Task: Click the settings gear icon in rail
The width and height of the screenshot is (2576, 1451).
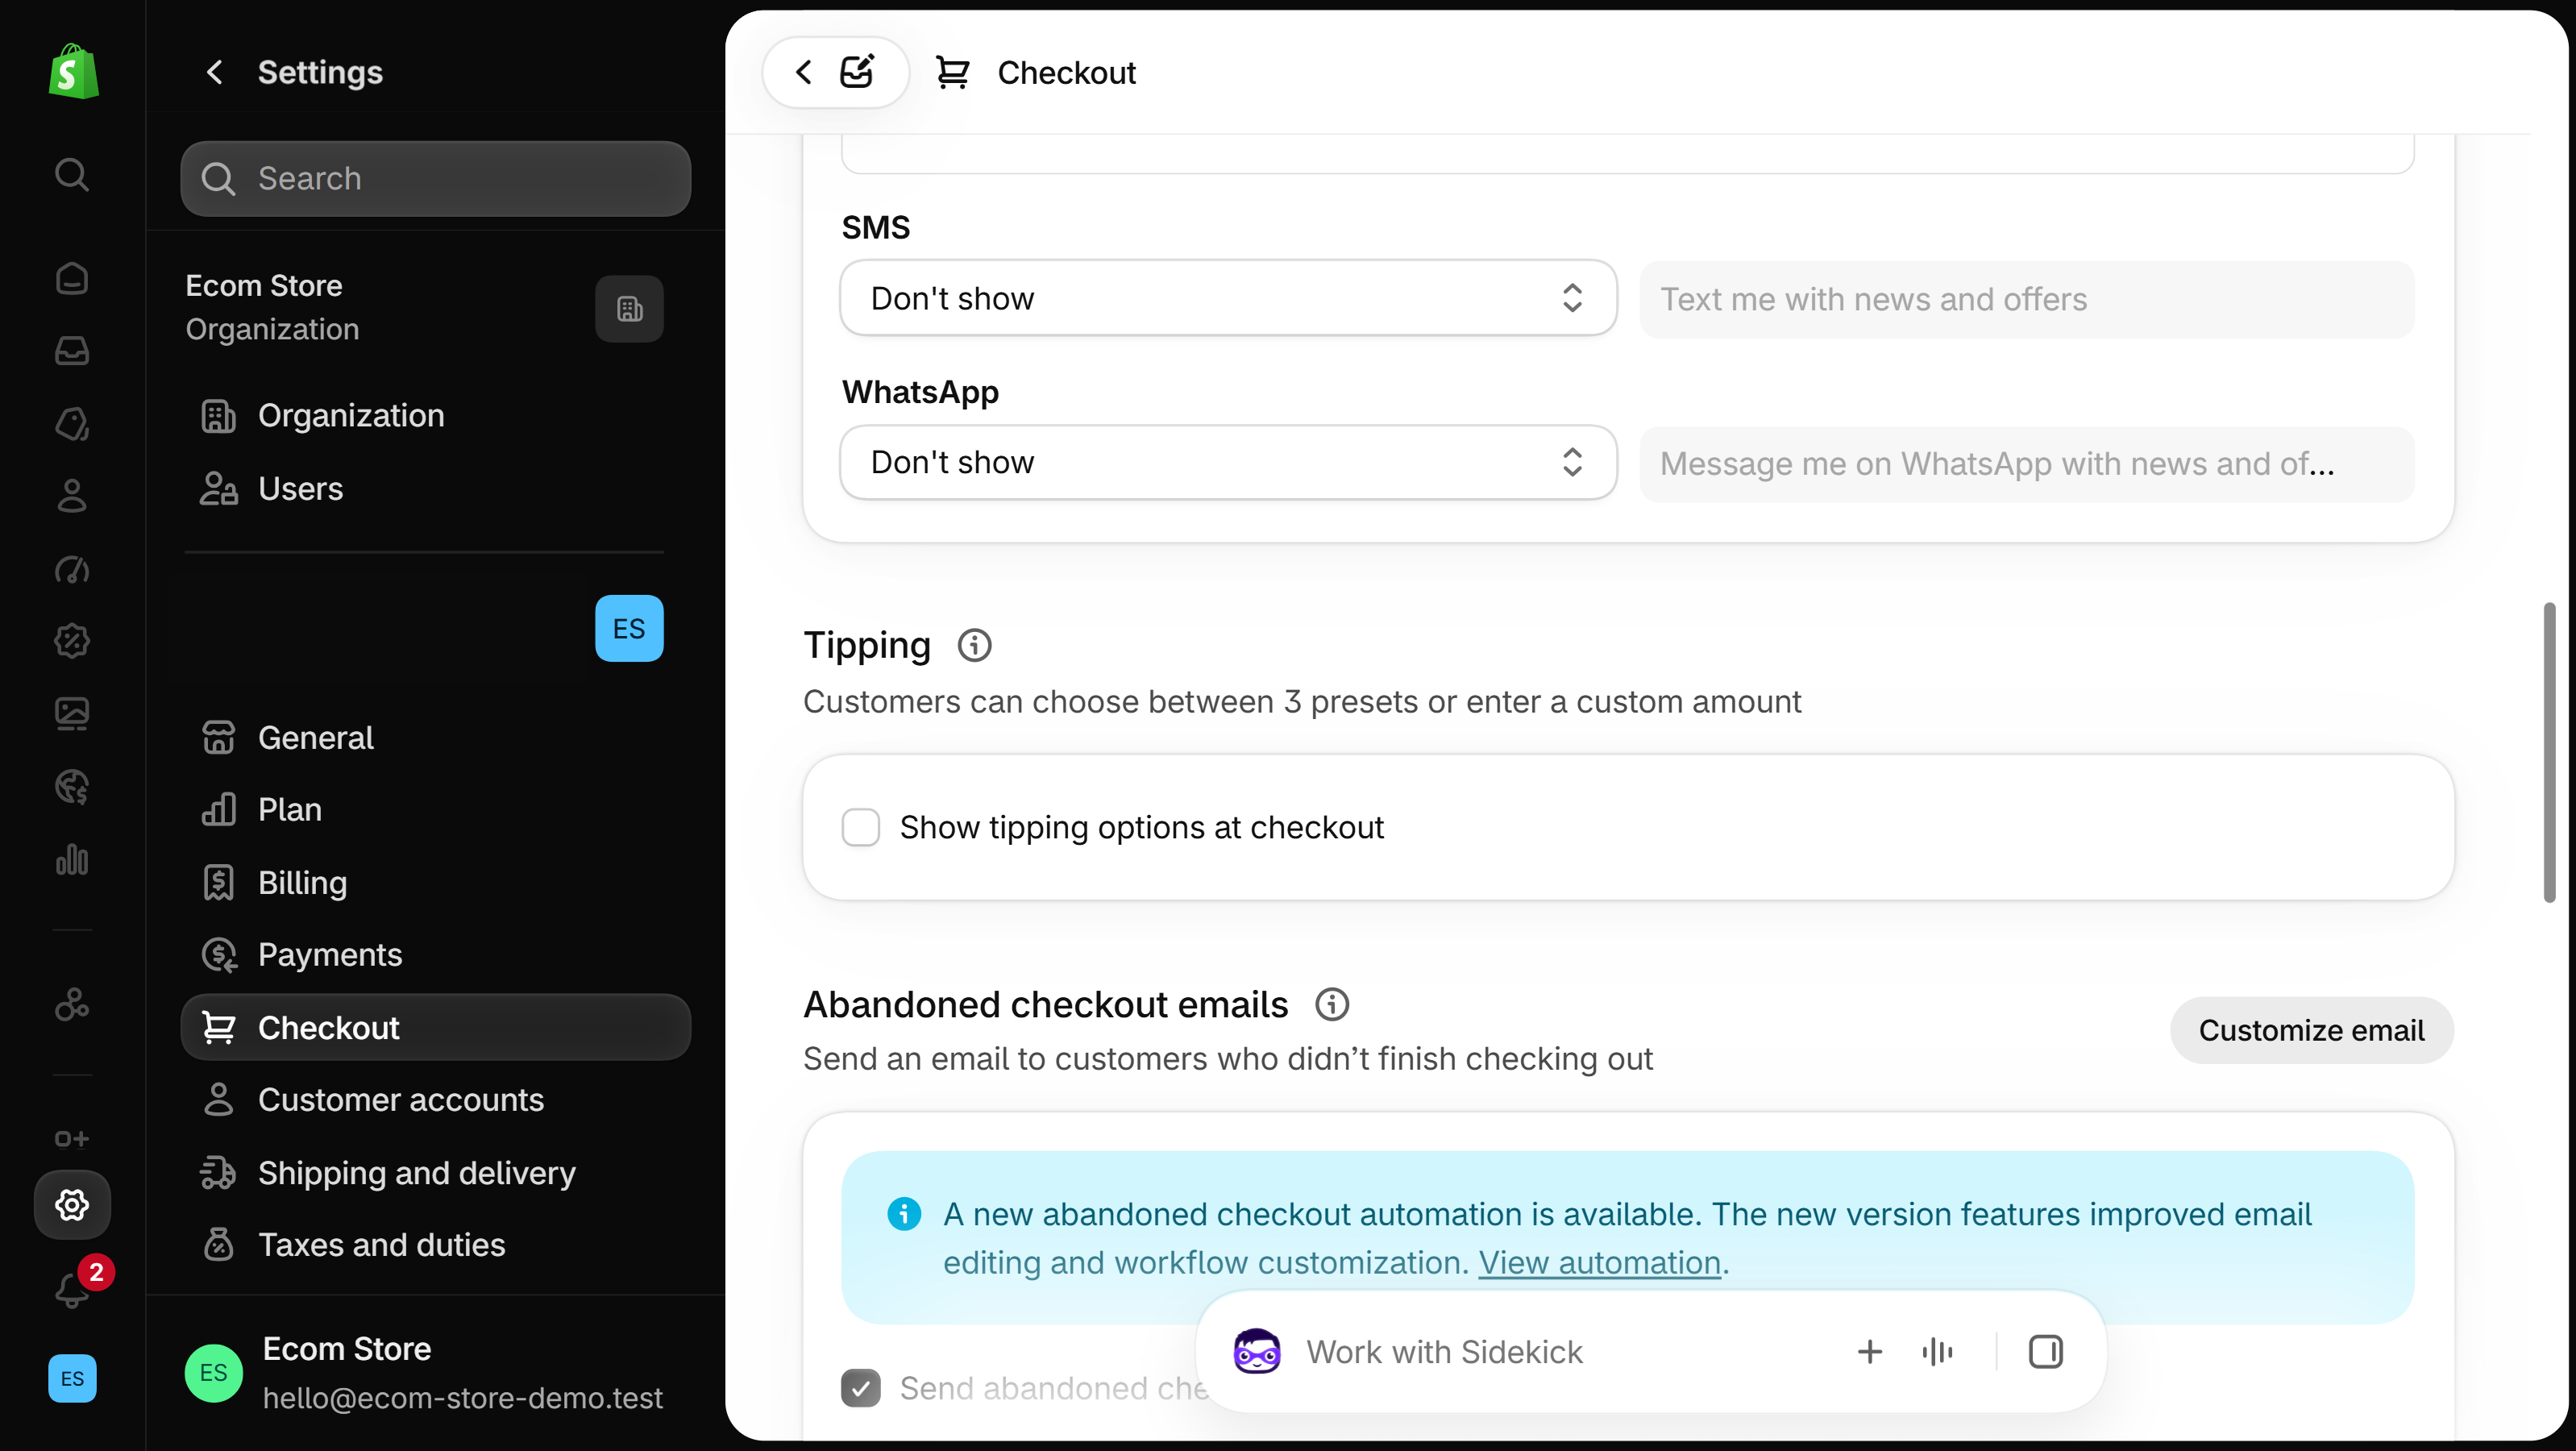Action: click(71, 1205)
